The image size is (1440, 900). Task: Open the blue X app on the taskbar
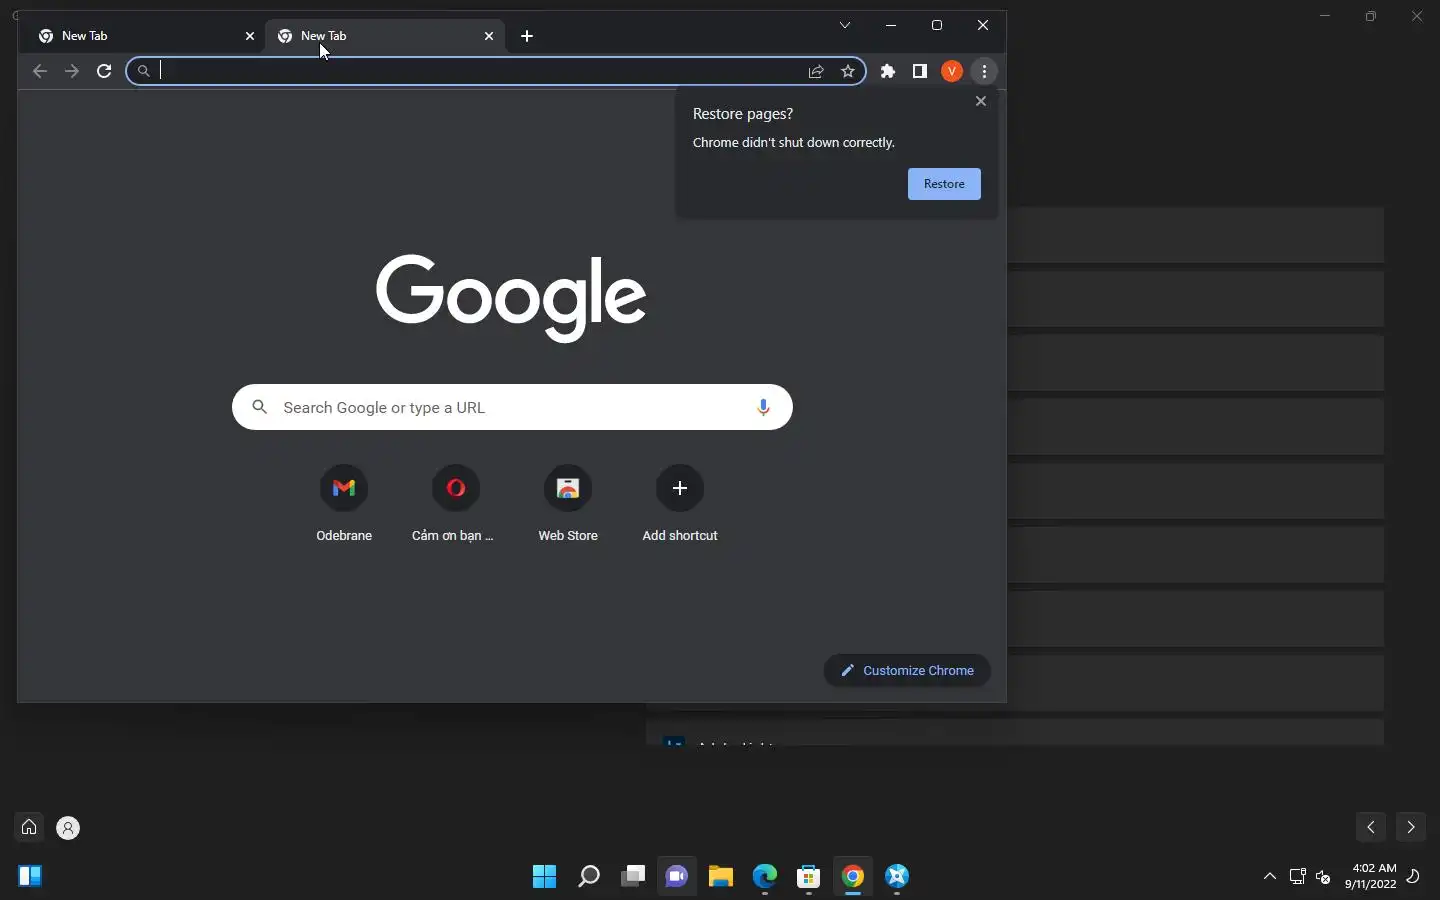(897, 877)
